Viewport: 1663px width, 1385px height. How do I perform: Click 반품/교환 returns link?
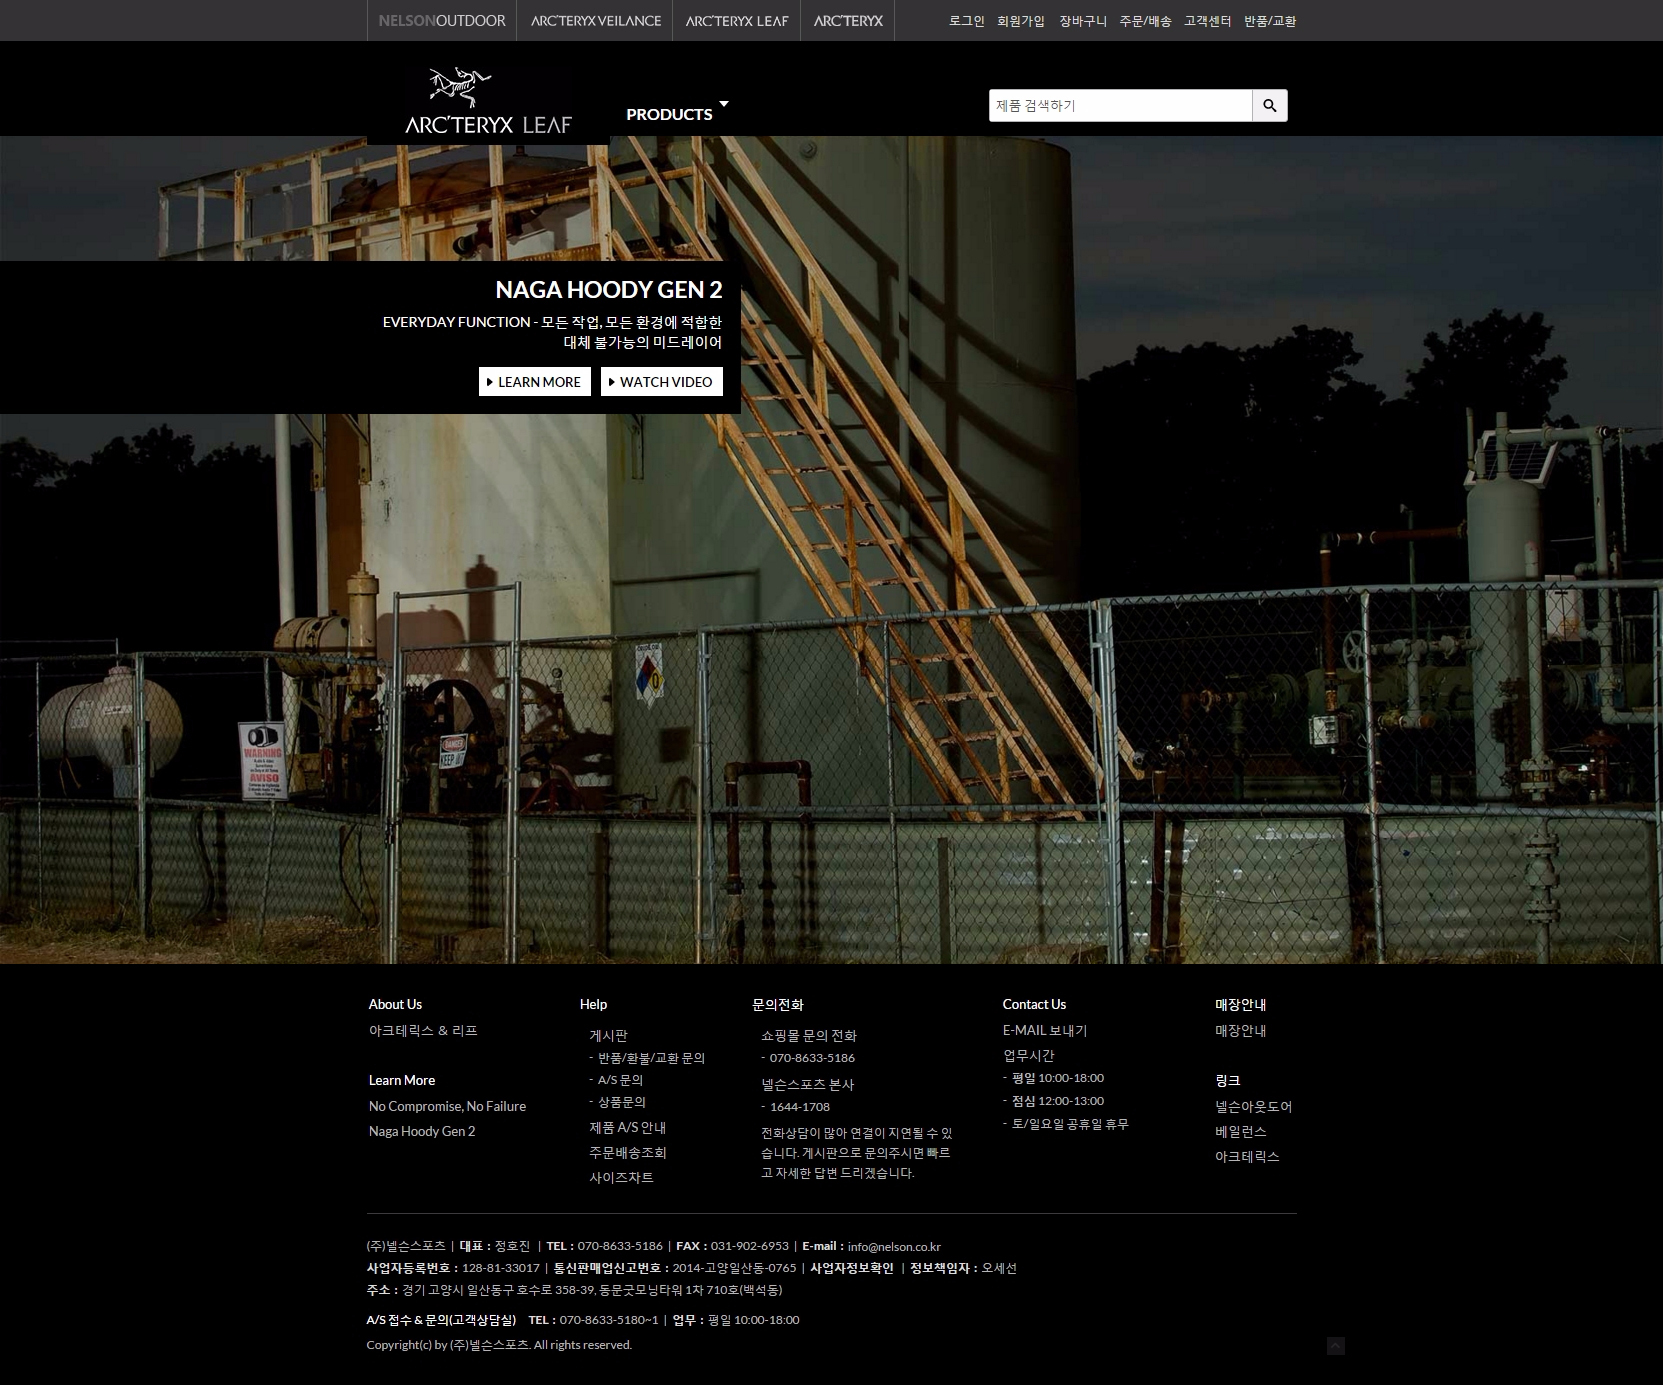click(x=1270, y=21)
